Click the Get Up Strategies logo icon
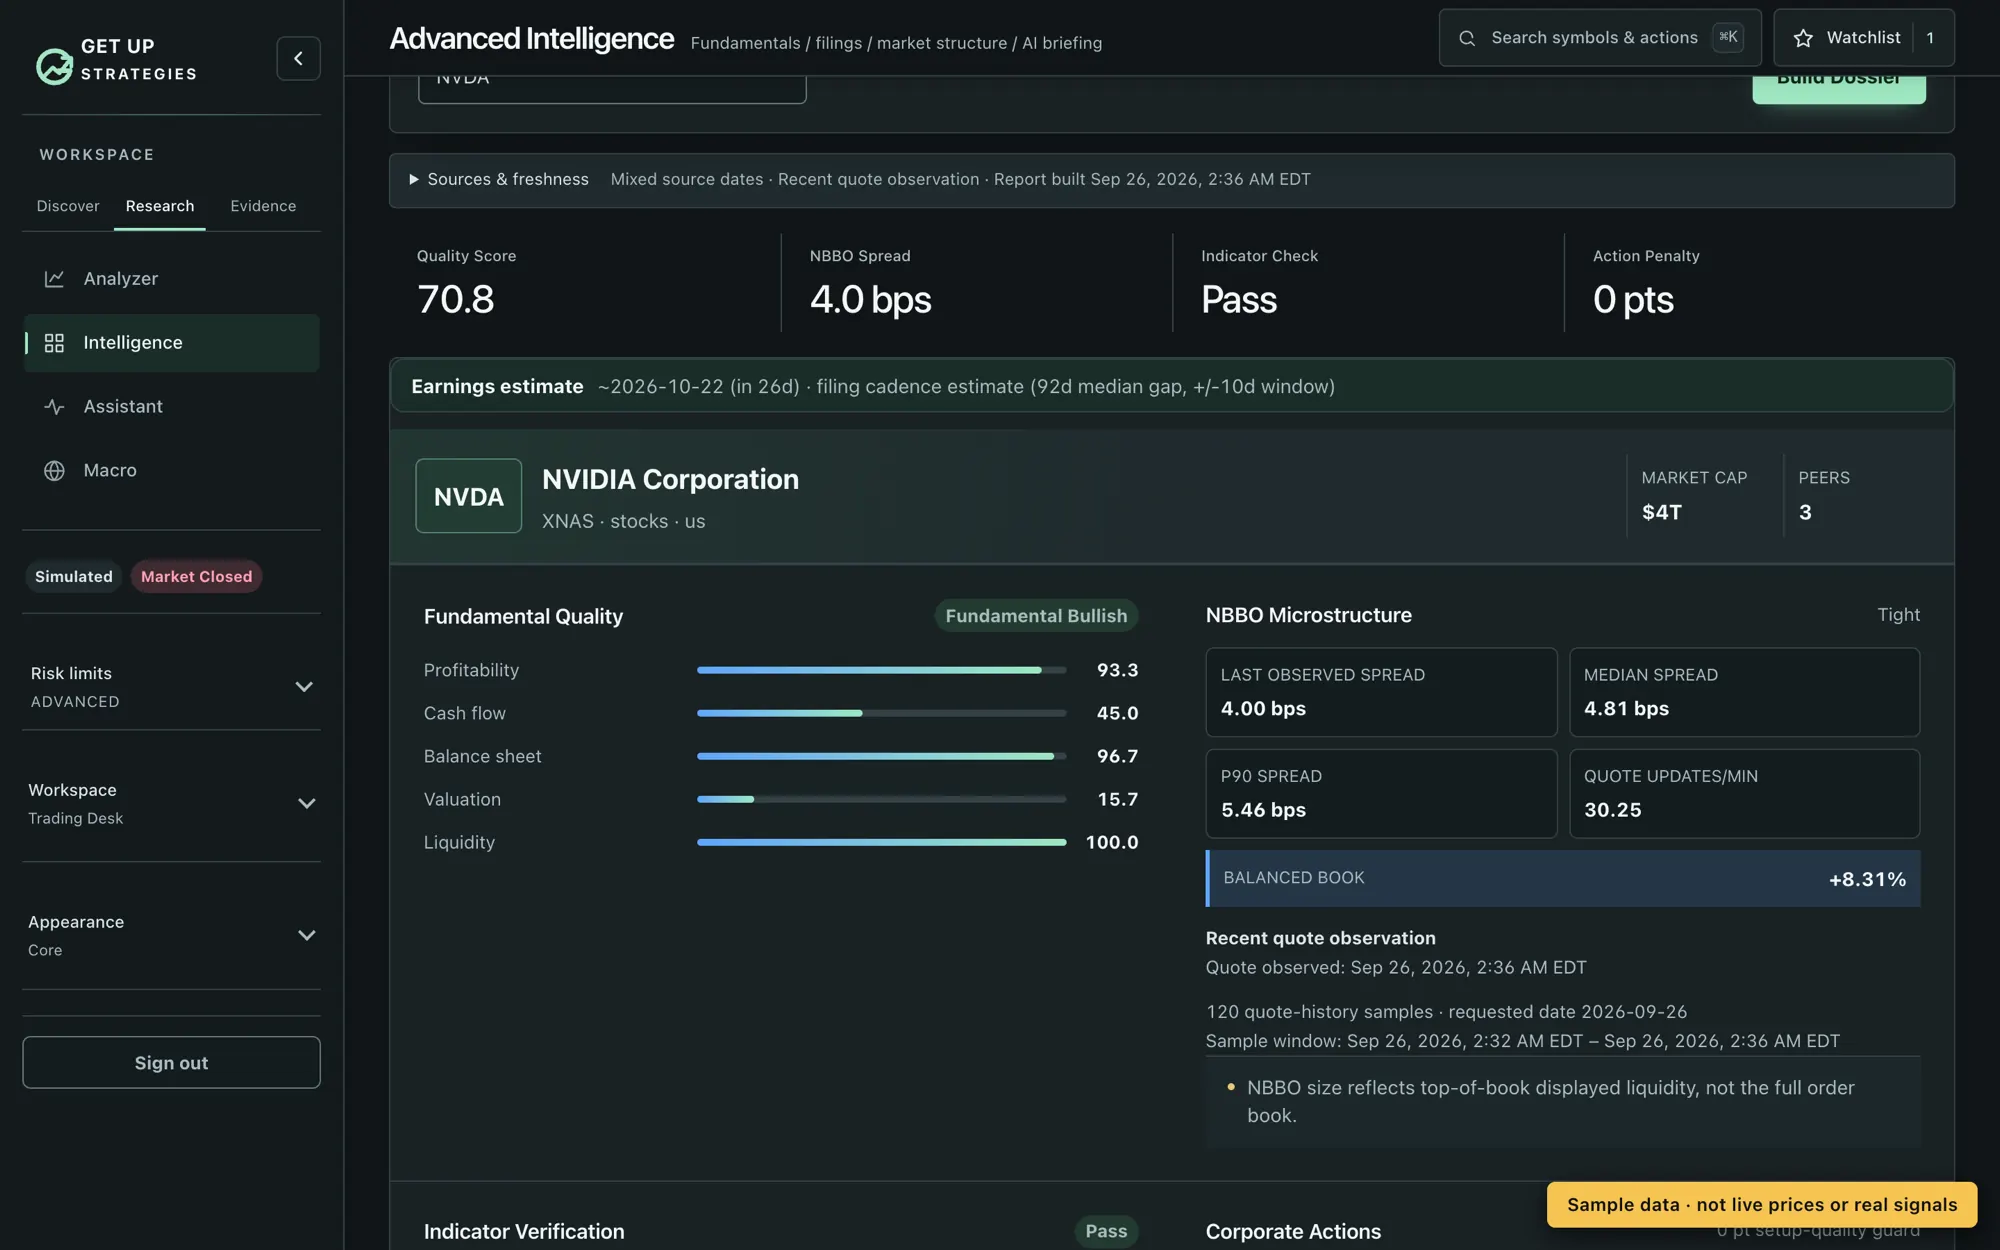The width and height of the screenshot is (2000, 1250). [x=55, y=66]
